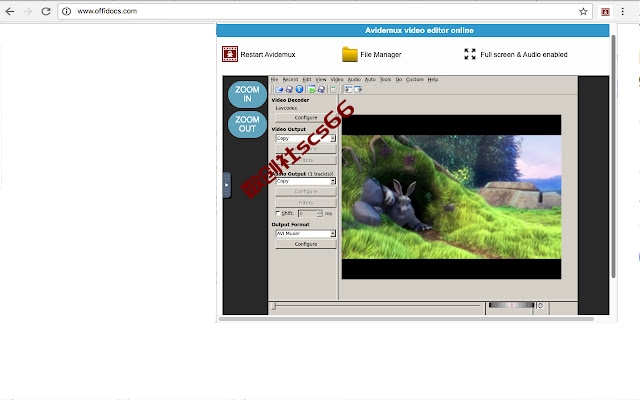640x400 pixels.
Task: Click the ZOOM IN button
Action: click(x=247, y=94)
